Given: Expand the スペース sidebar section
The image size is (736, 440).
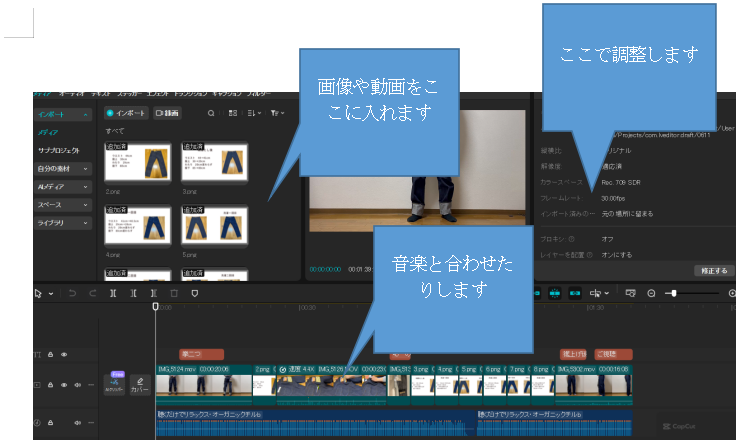Looking at the screenshot, I should coord(63,205).
